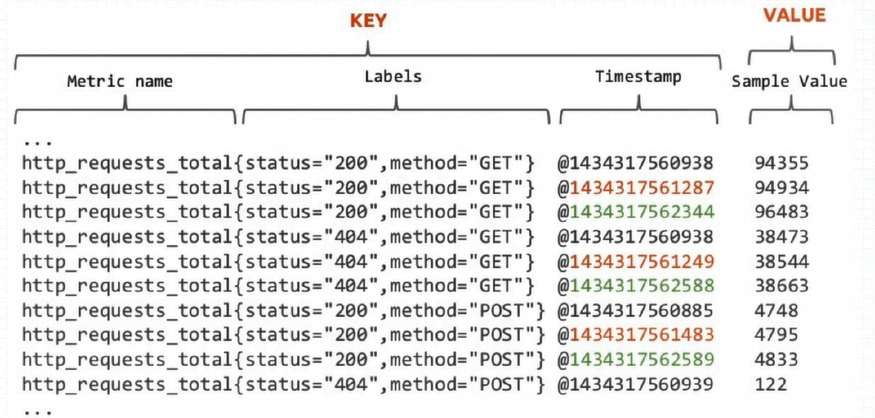This screenshot has width=875, height=418.
Task: Click timestamp @1434317560885
Action: [636, 310]
